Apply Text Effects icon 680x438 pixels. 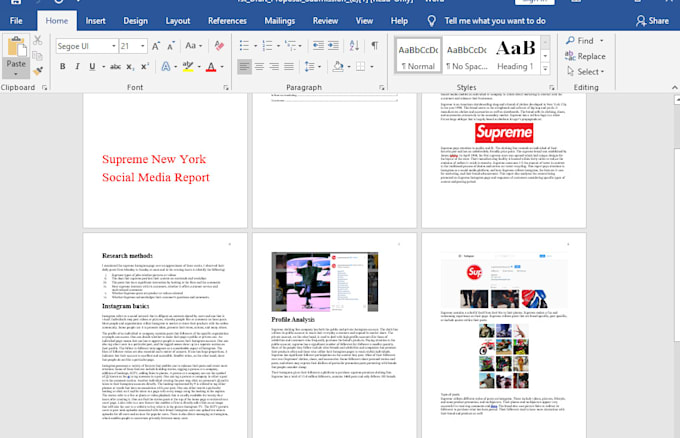click(166, 66)
